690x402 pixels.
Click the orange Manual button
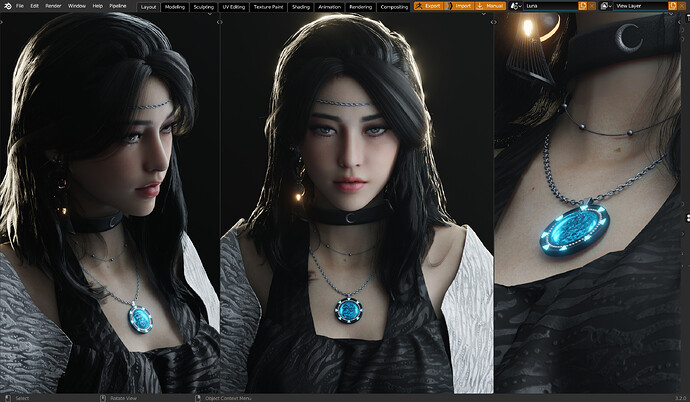(490, 6)
